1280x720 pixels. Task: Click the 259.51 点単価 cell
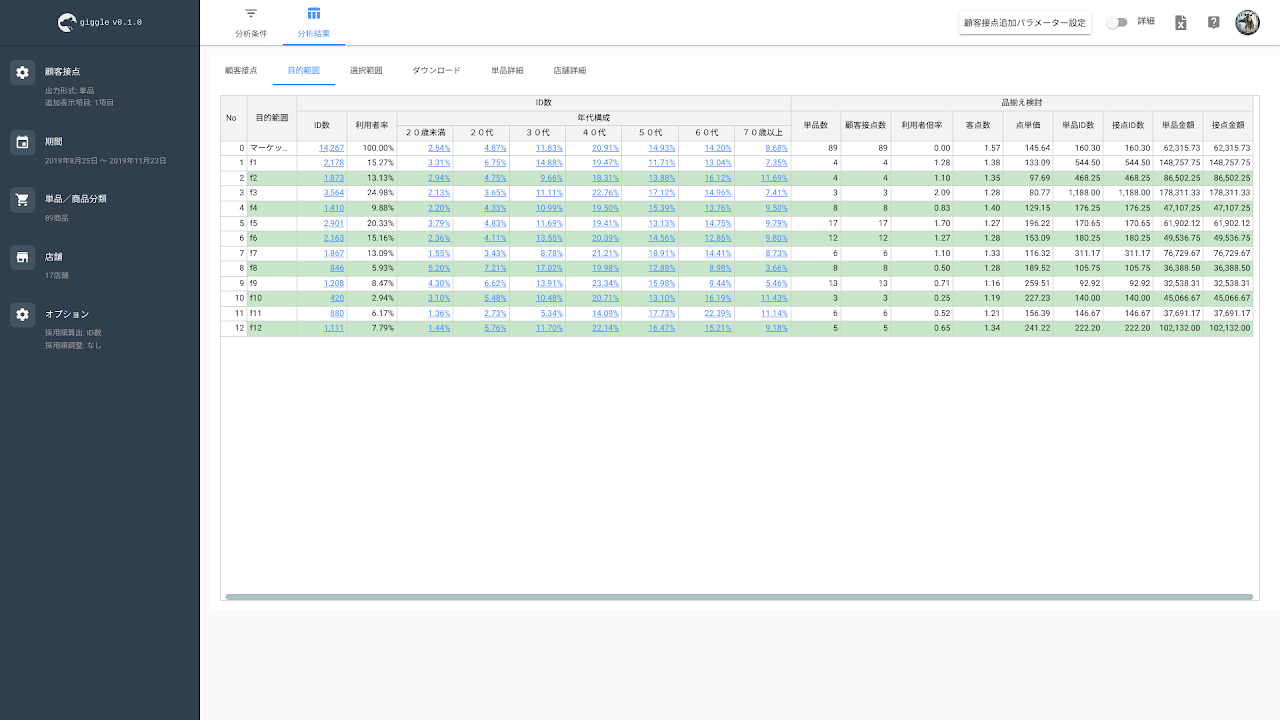click(x=1028, y=283)
